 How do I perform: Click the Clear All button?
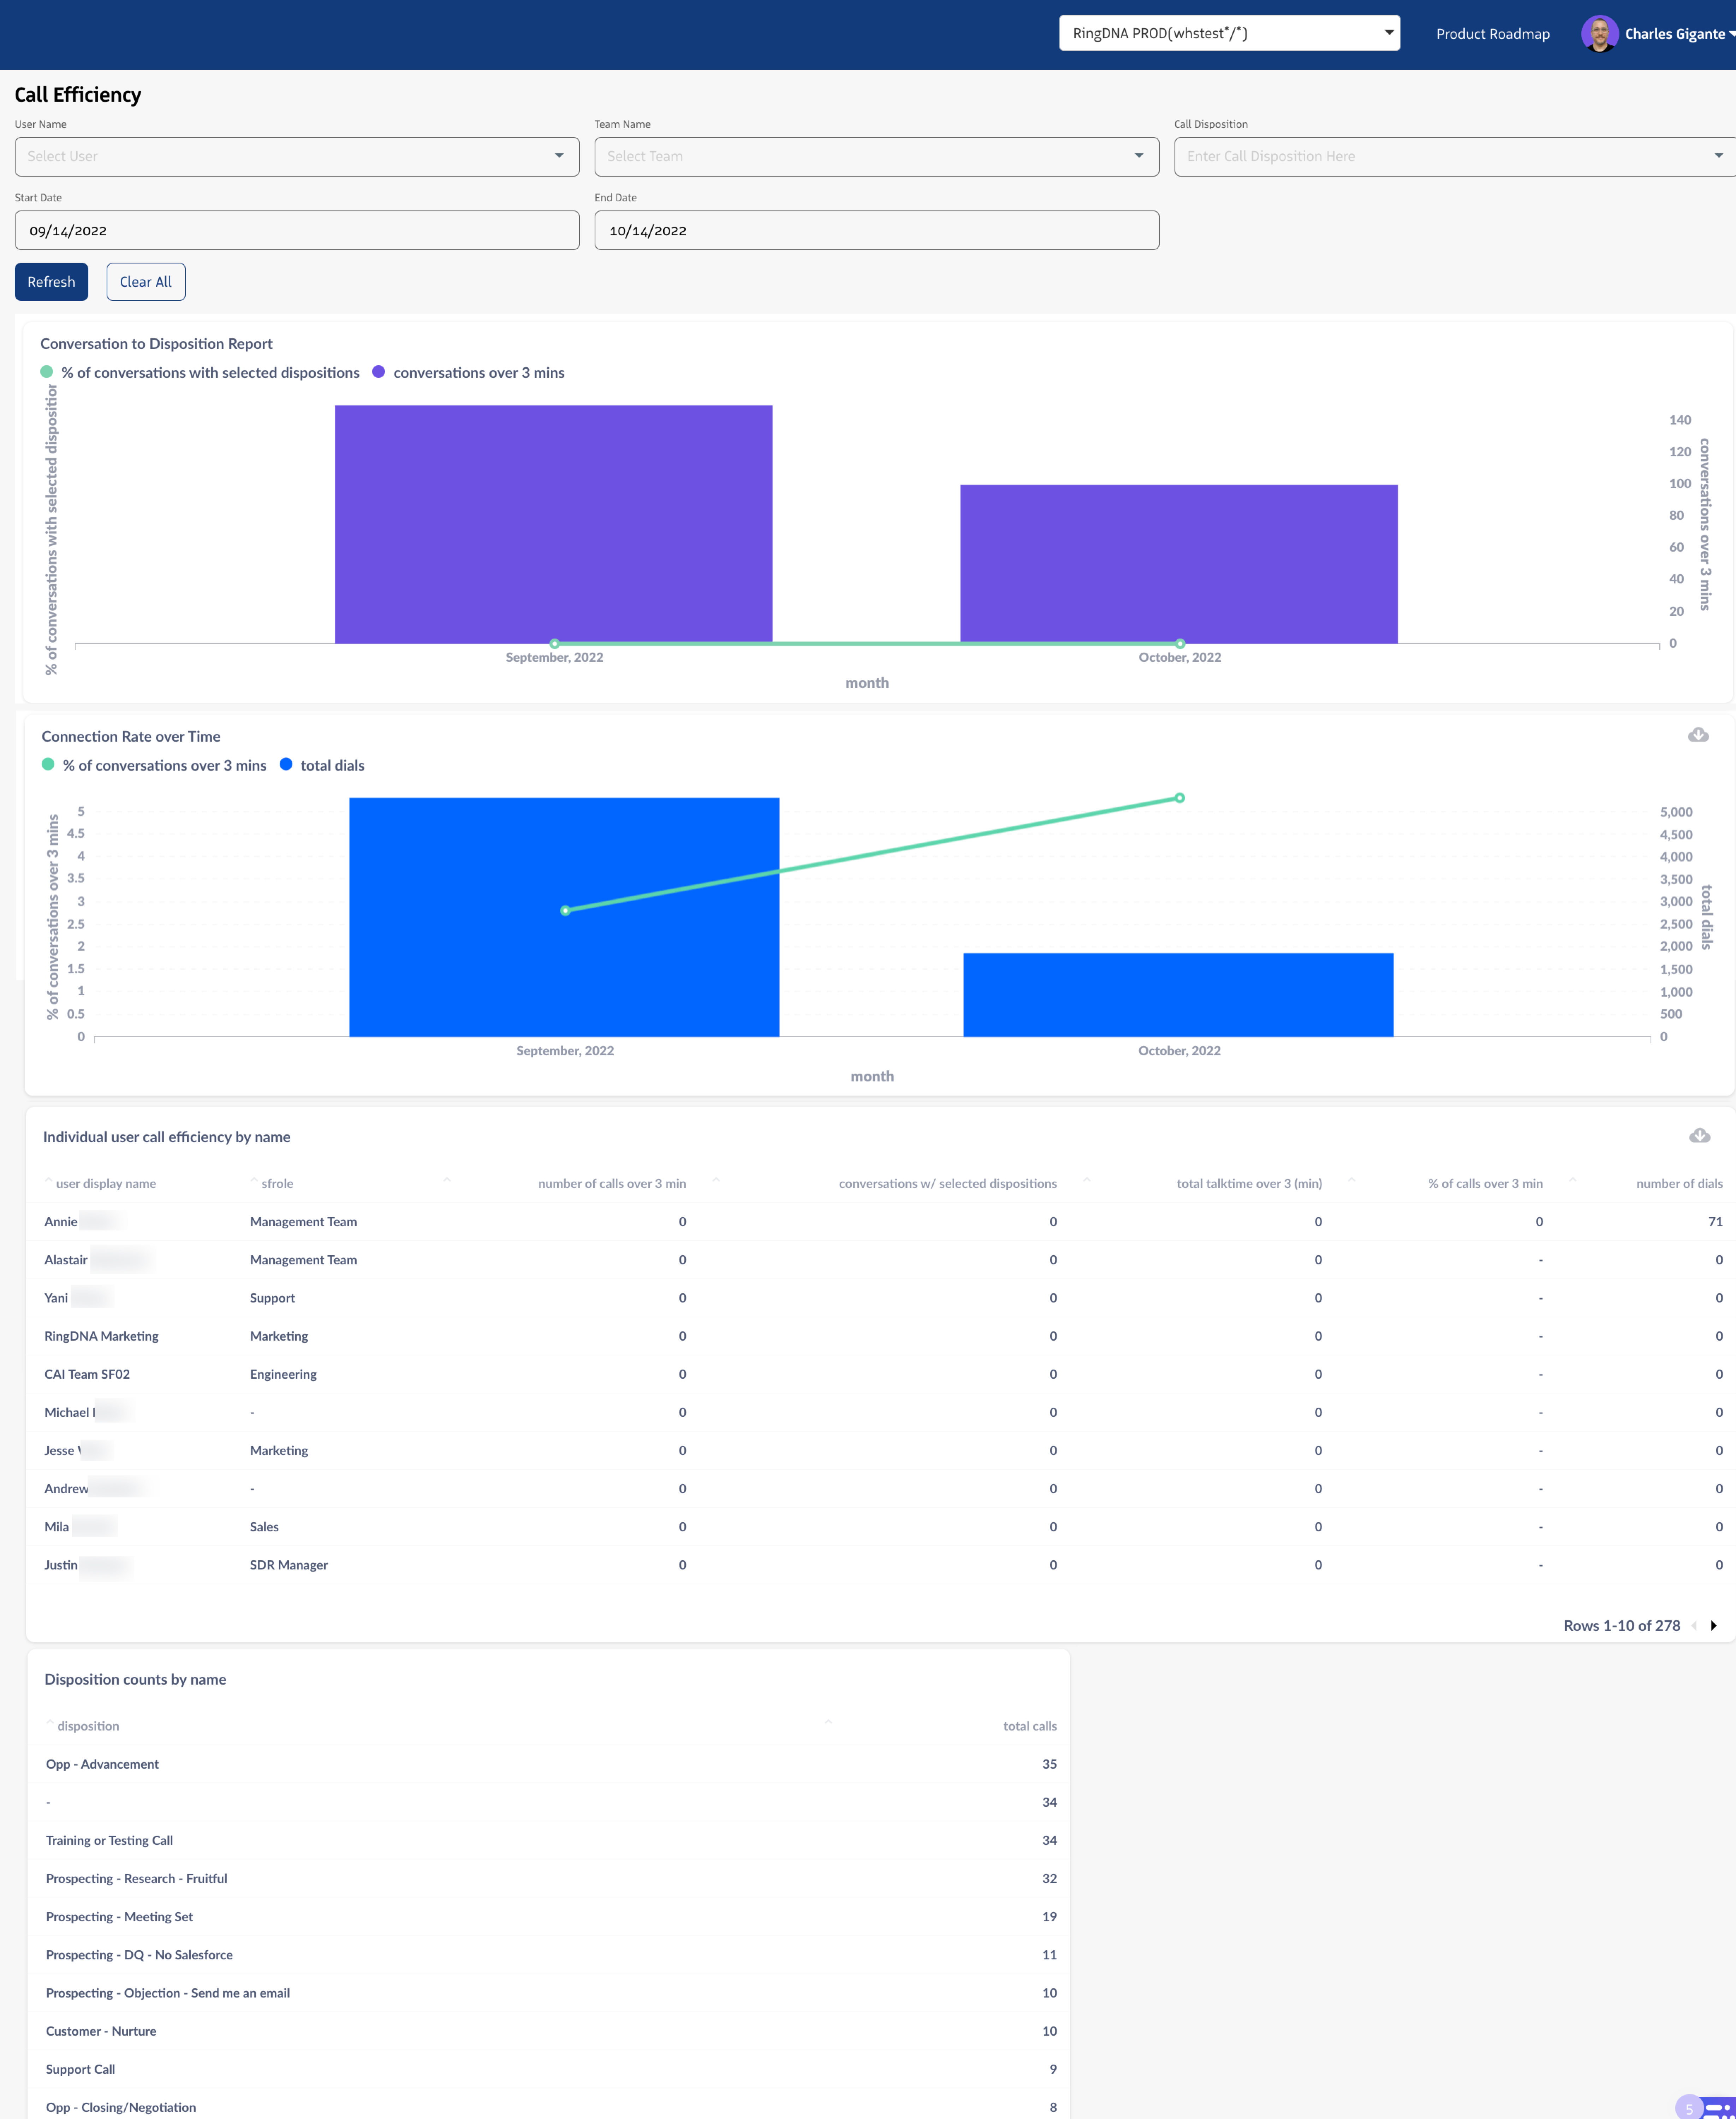point(146,282)
